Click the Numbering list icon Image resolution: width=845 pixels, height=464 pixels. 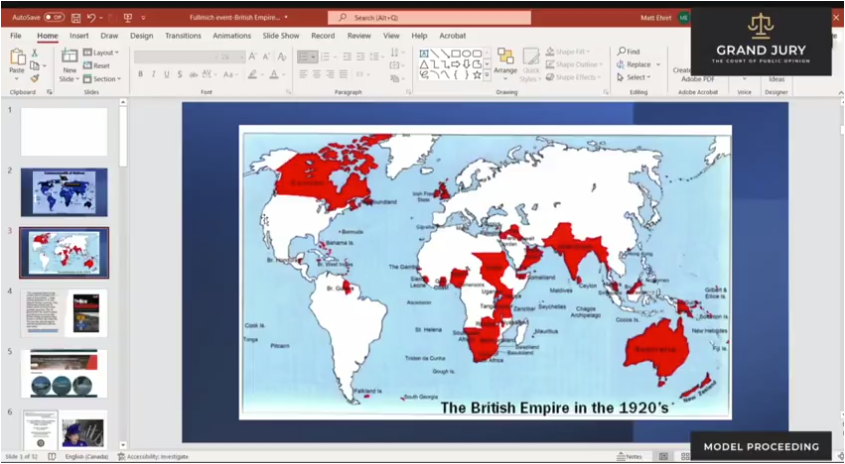pos(325,57)
